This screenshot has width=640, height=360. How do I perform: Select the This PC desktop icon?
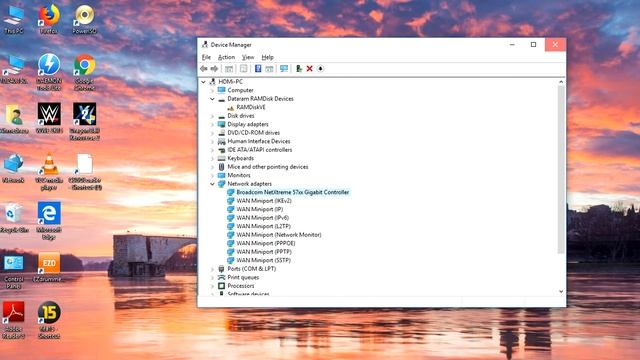point(14,19)
